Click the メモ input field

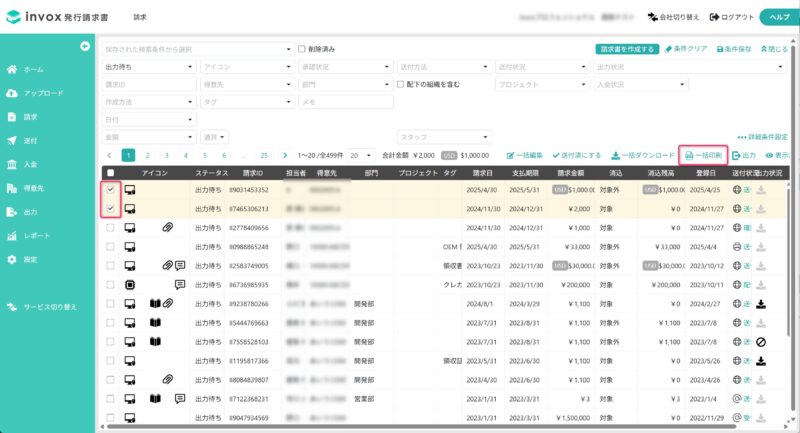click(345, 102)
